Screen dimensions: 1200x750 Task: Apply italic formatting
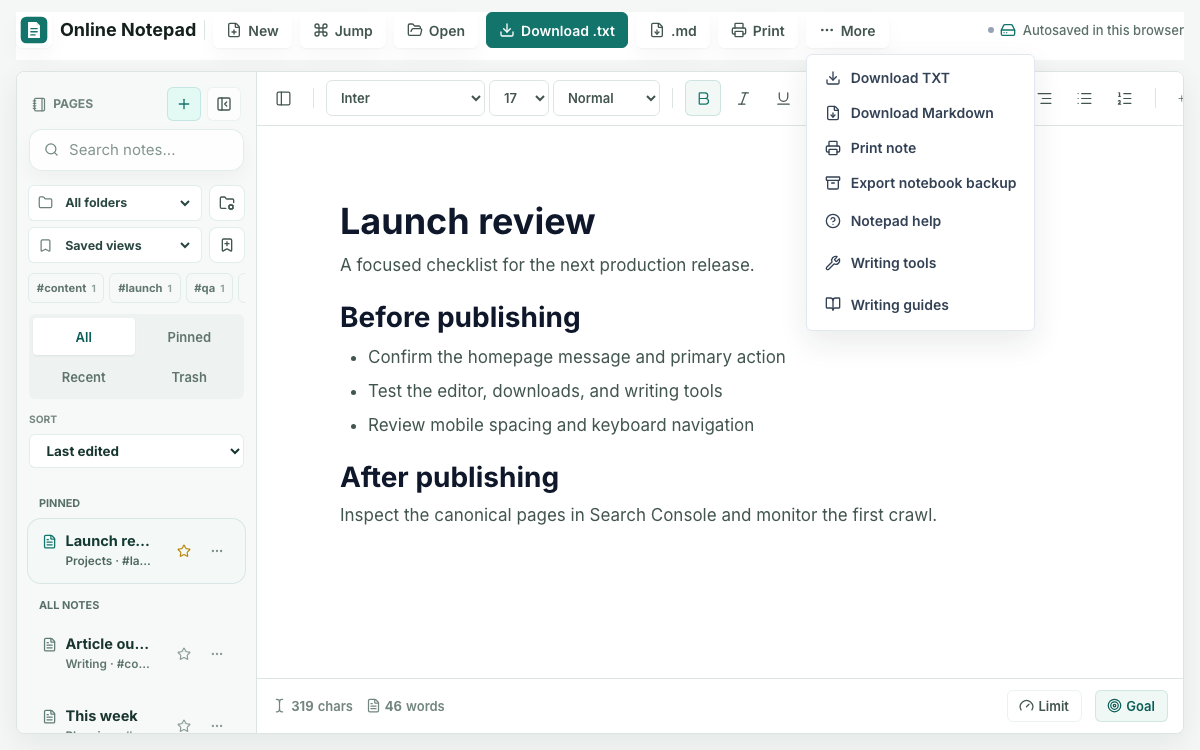pyautogui.click(x=743, y=98)
